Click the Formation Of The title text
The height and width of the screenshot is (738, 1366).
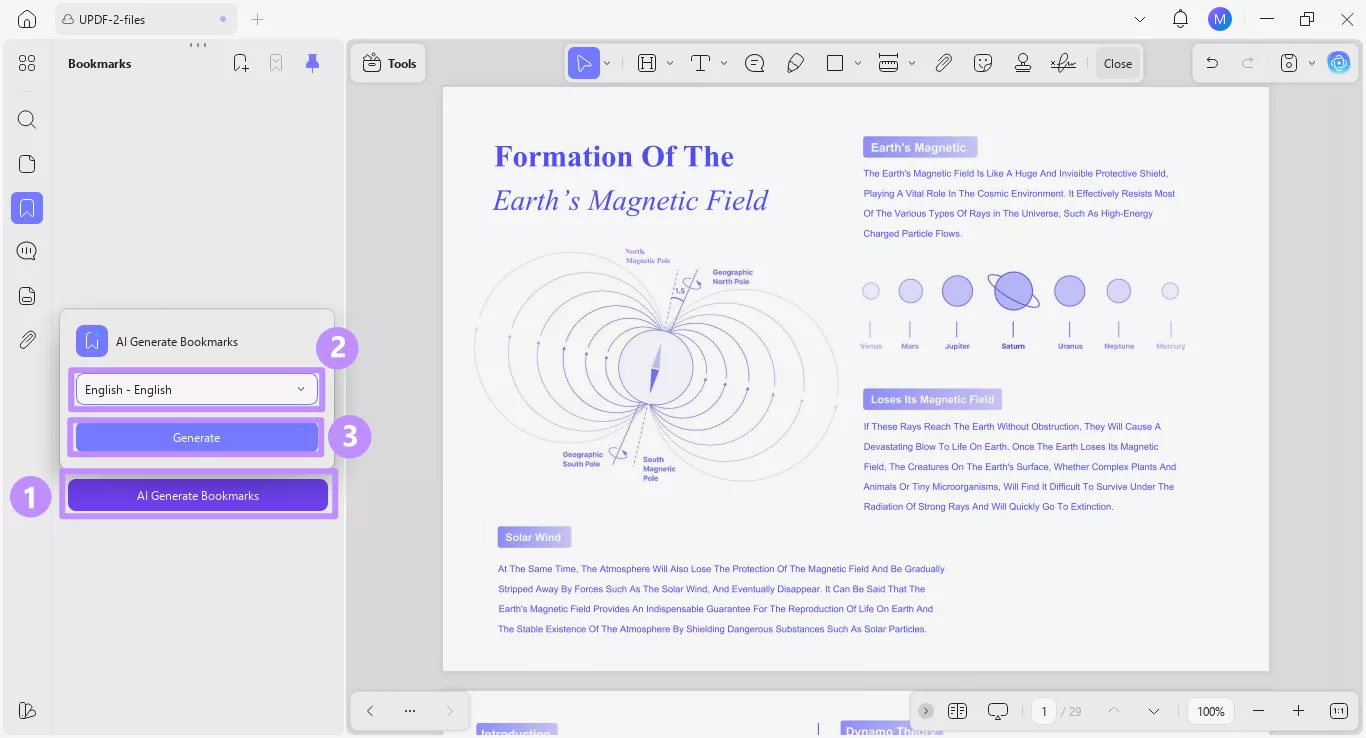tap(614, 156)
